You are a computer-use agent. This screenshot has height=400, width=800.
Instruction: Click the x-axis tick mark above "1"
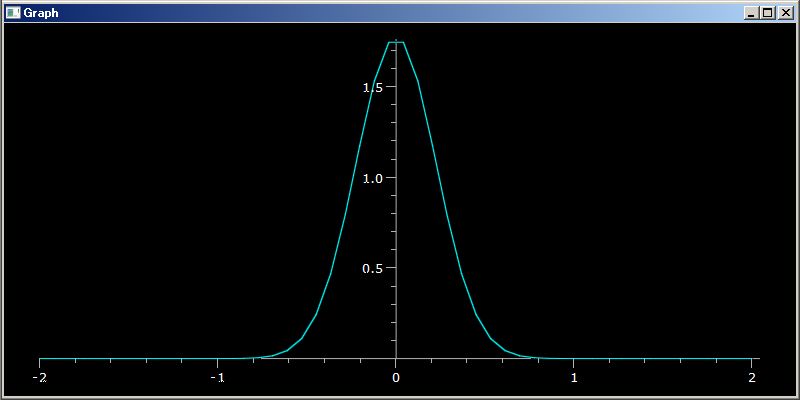(574, 362)
